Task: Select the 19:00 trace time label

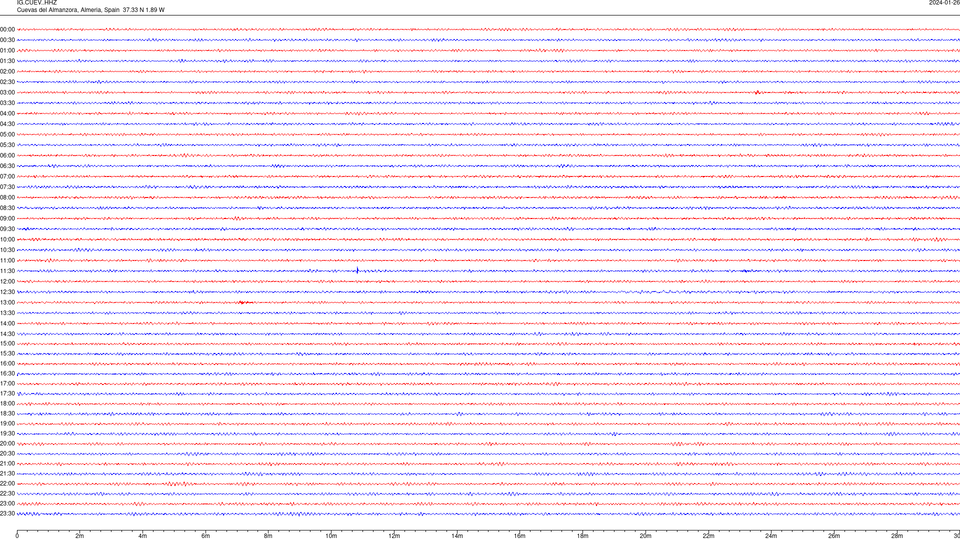Action: tap(7, 424)
